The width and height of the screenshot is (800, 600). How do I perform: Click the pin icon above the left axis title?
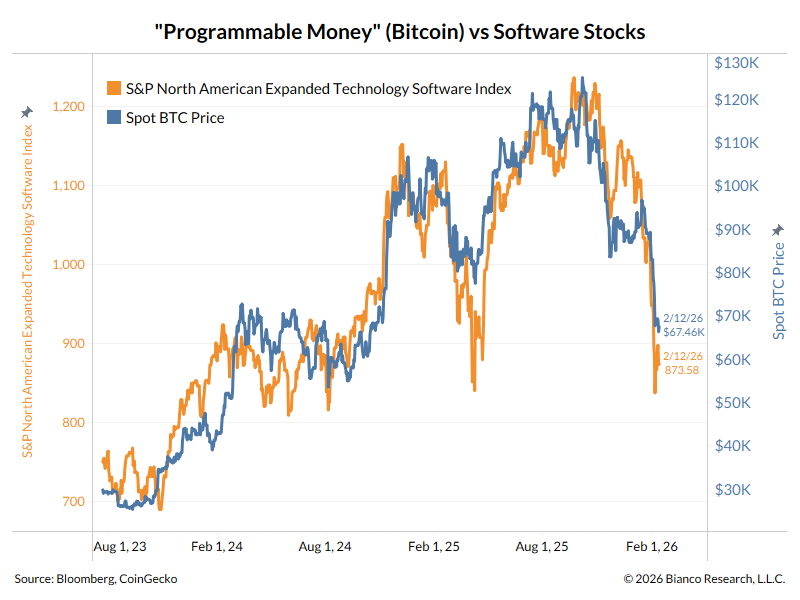(27, 112)
